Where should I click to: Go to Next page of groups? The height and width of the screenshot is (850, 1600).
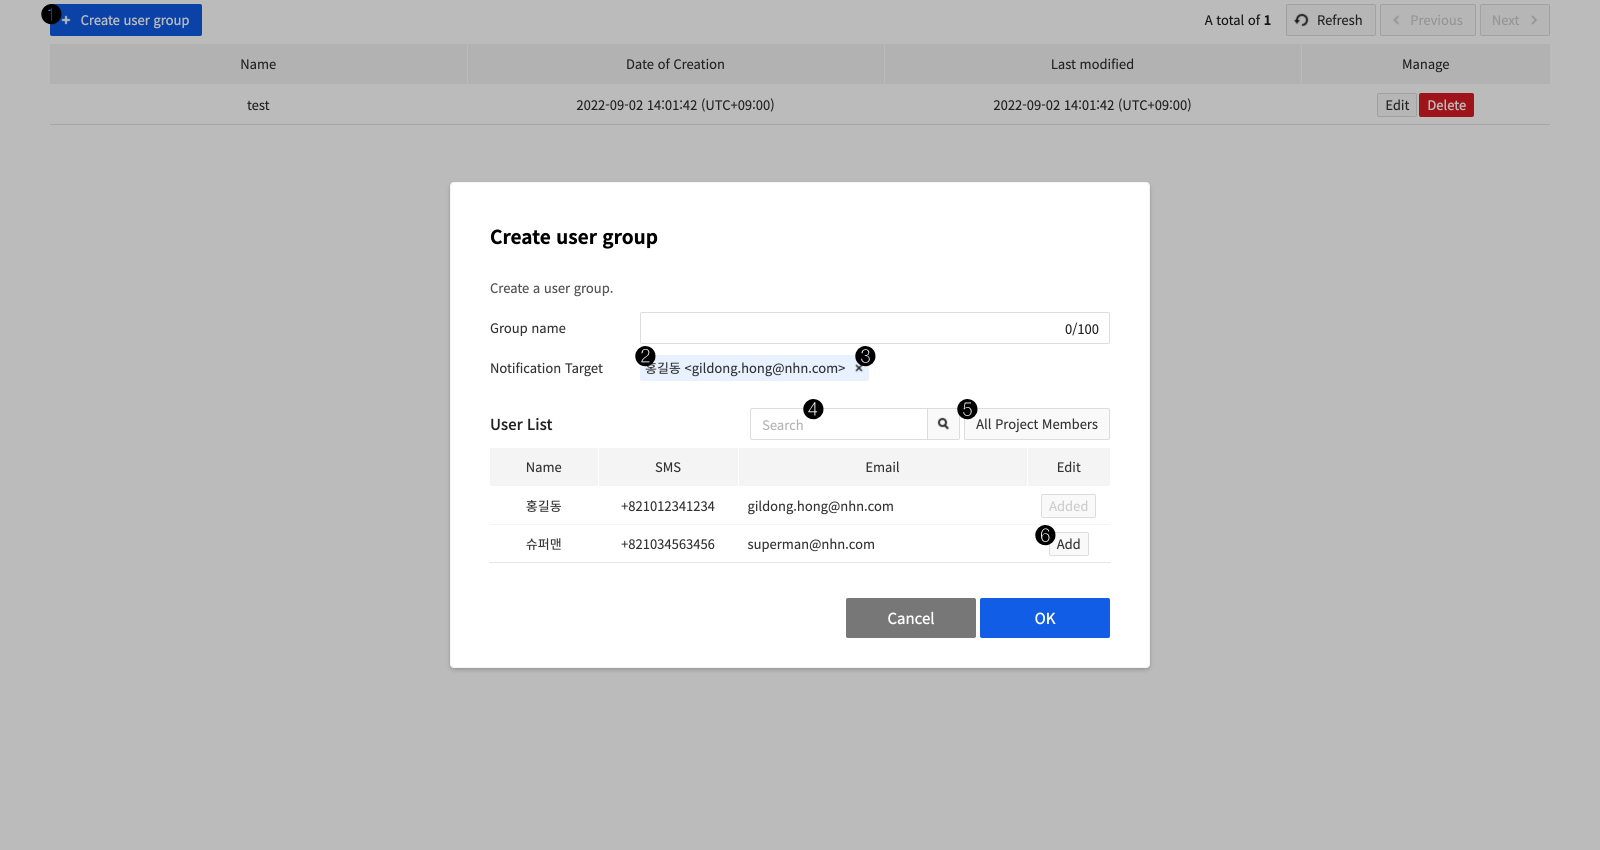click(1515, 20)
